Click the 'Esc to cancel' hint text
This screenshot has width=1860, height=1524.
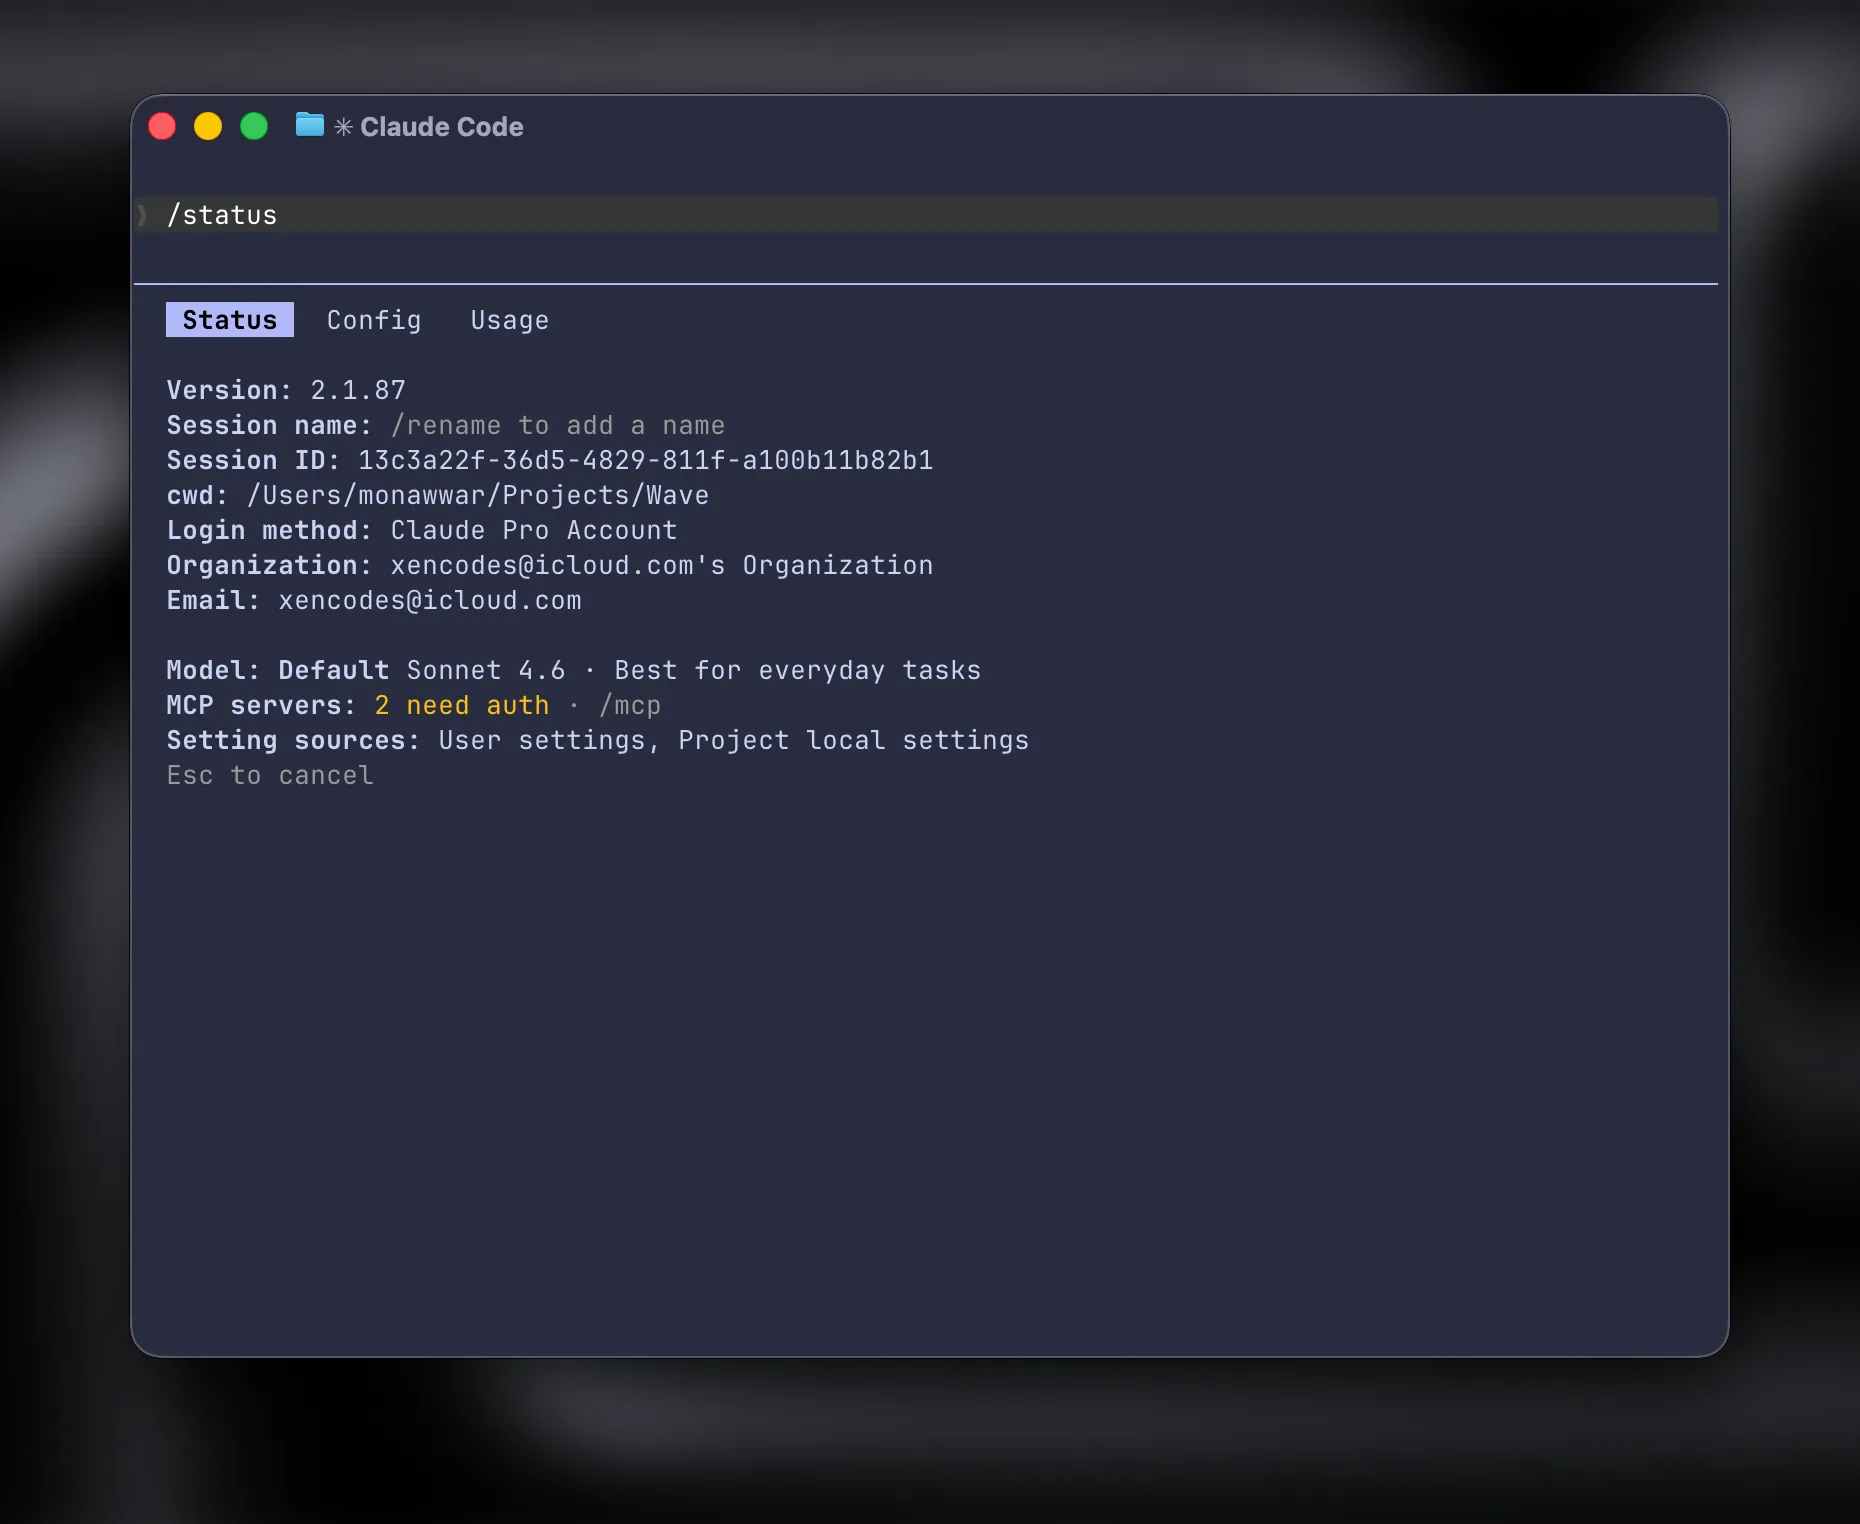270,775
